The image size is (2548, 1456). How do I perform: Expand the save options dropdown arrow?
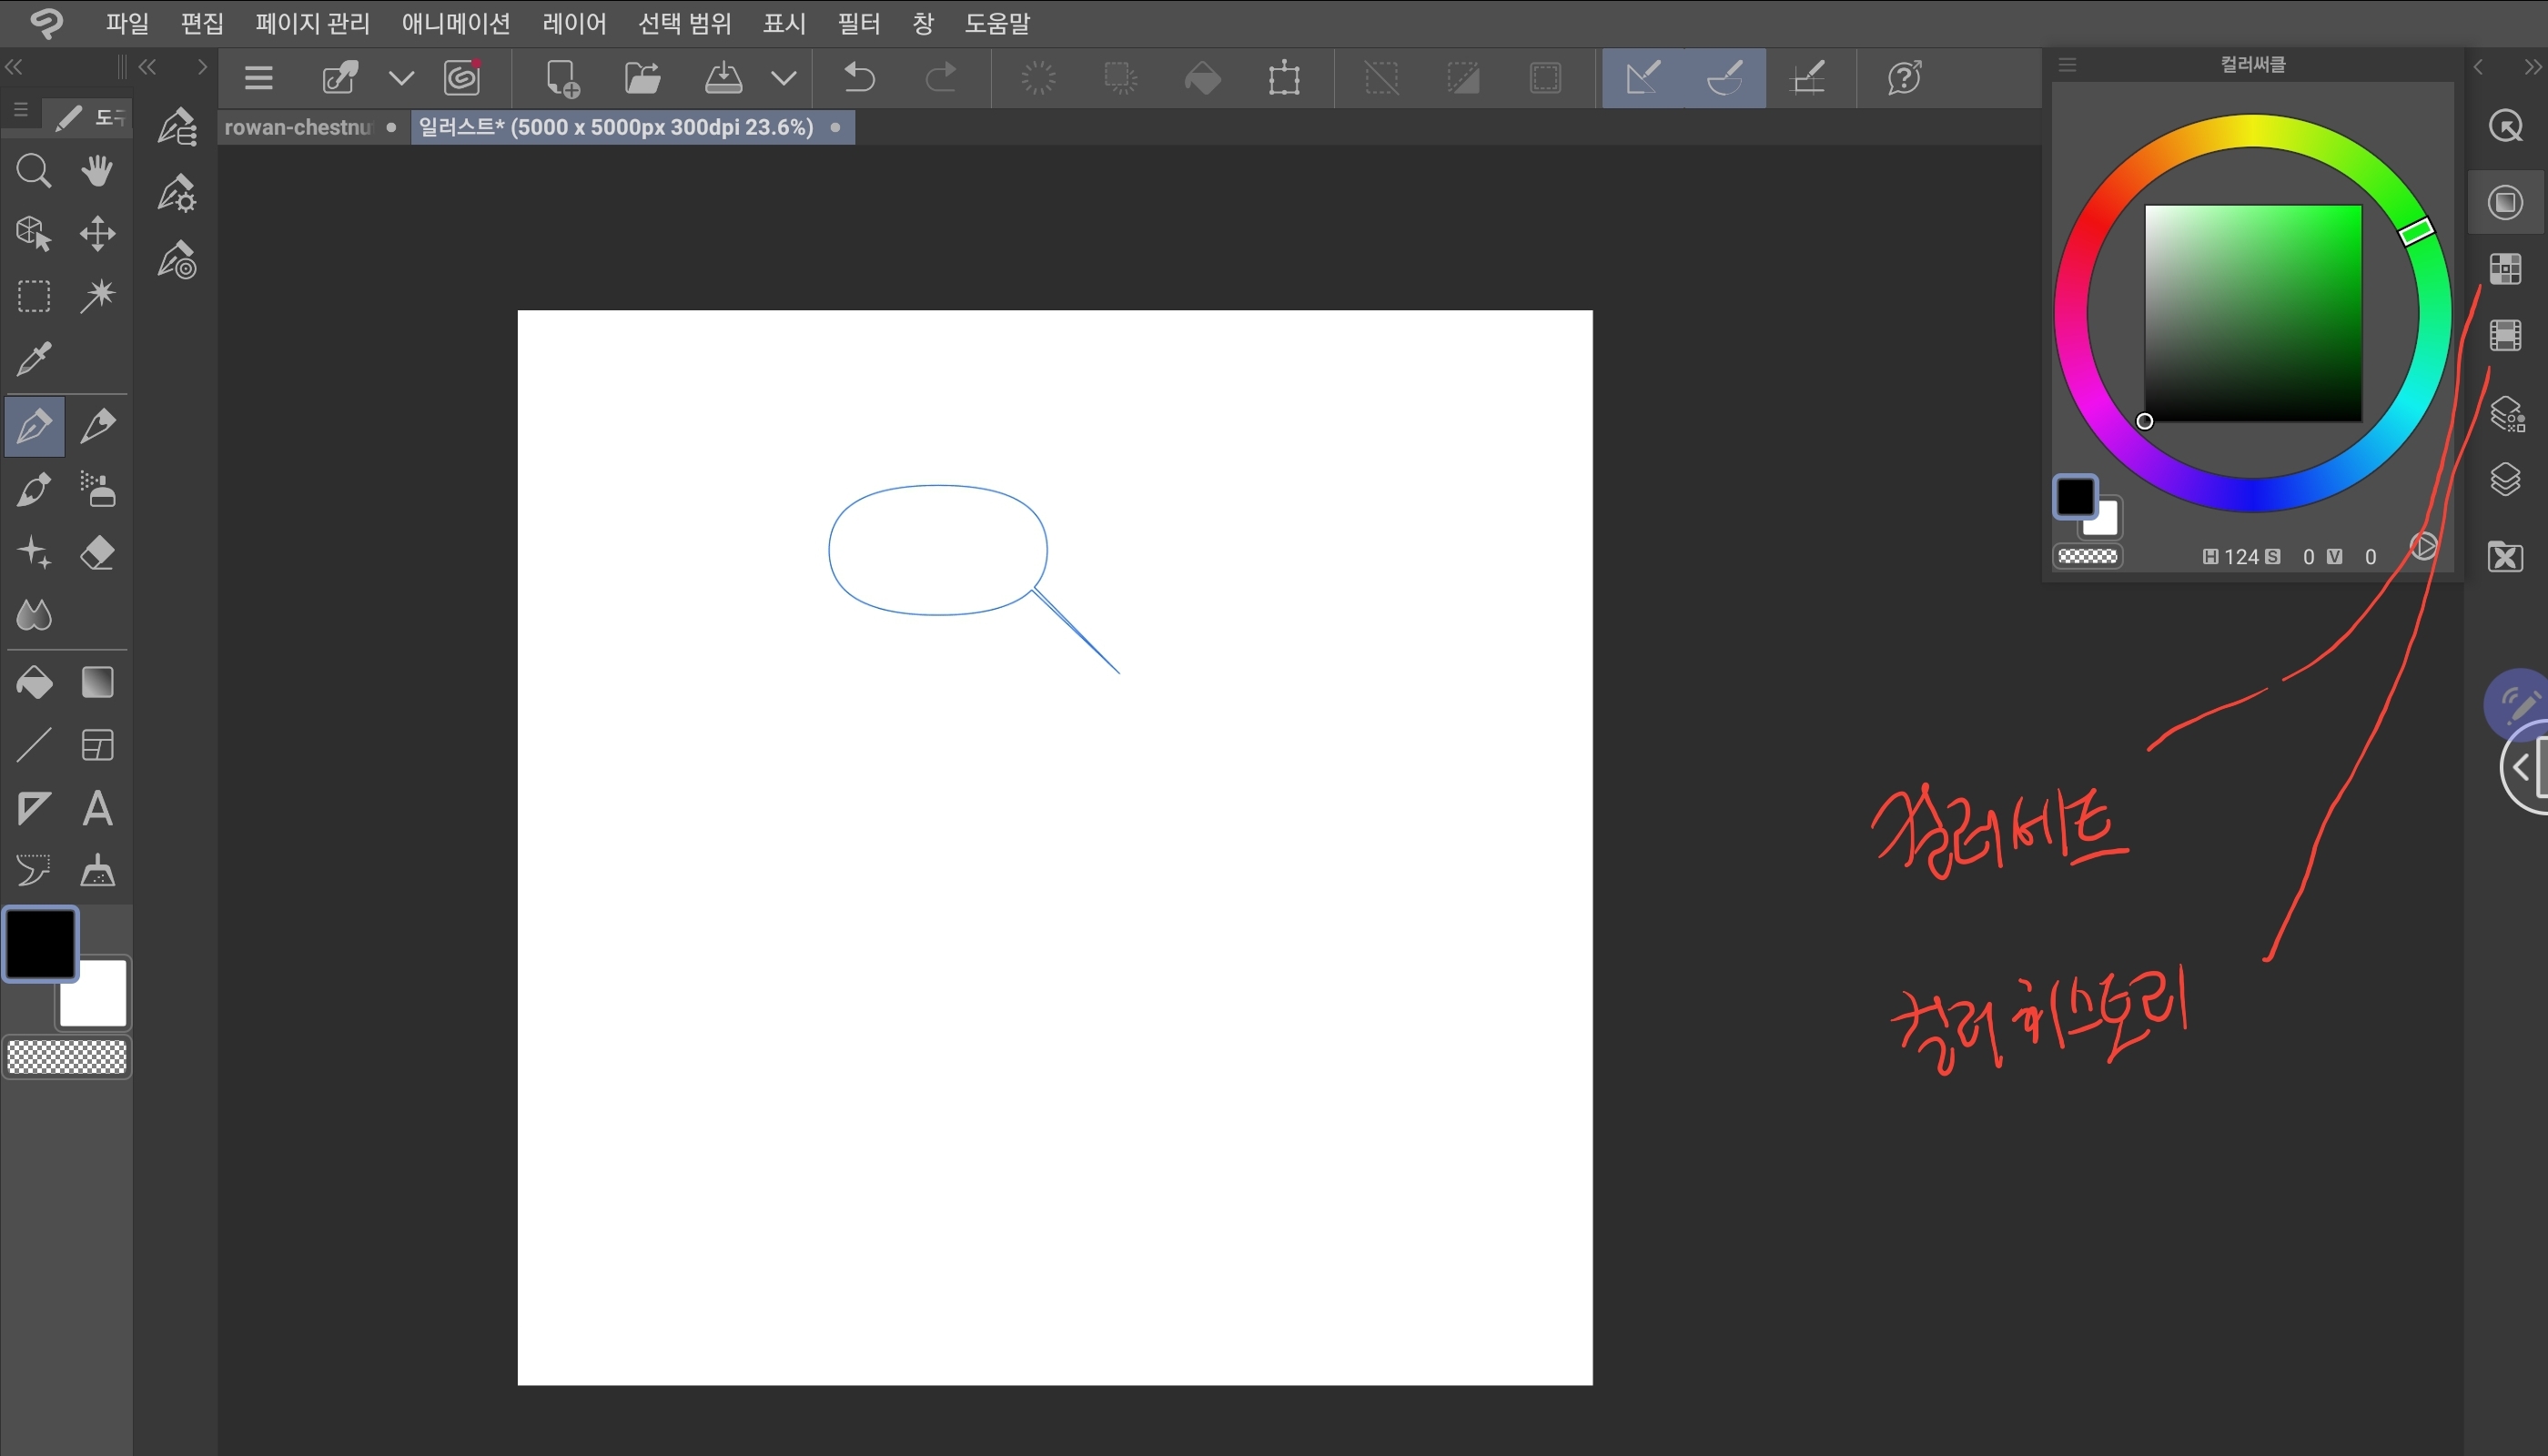(x=784, y=77)
